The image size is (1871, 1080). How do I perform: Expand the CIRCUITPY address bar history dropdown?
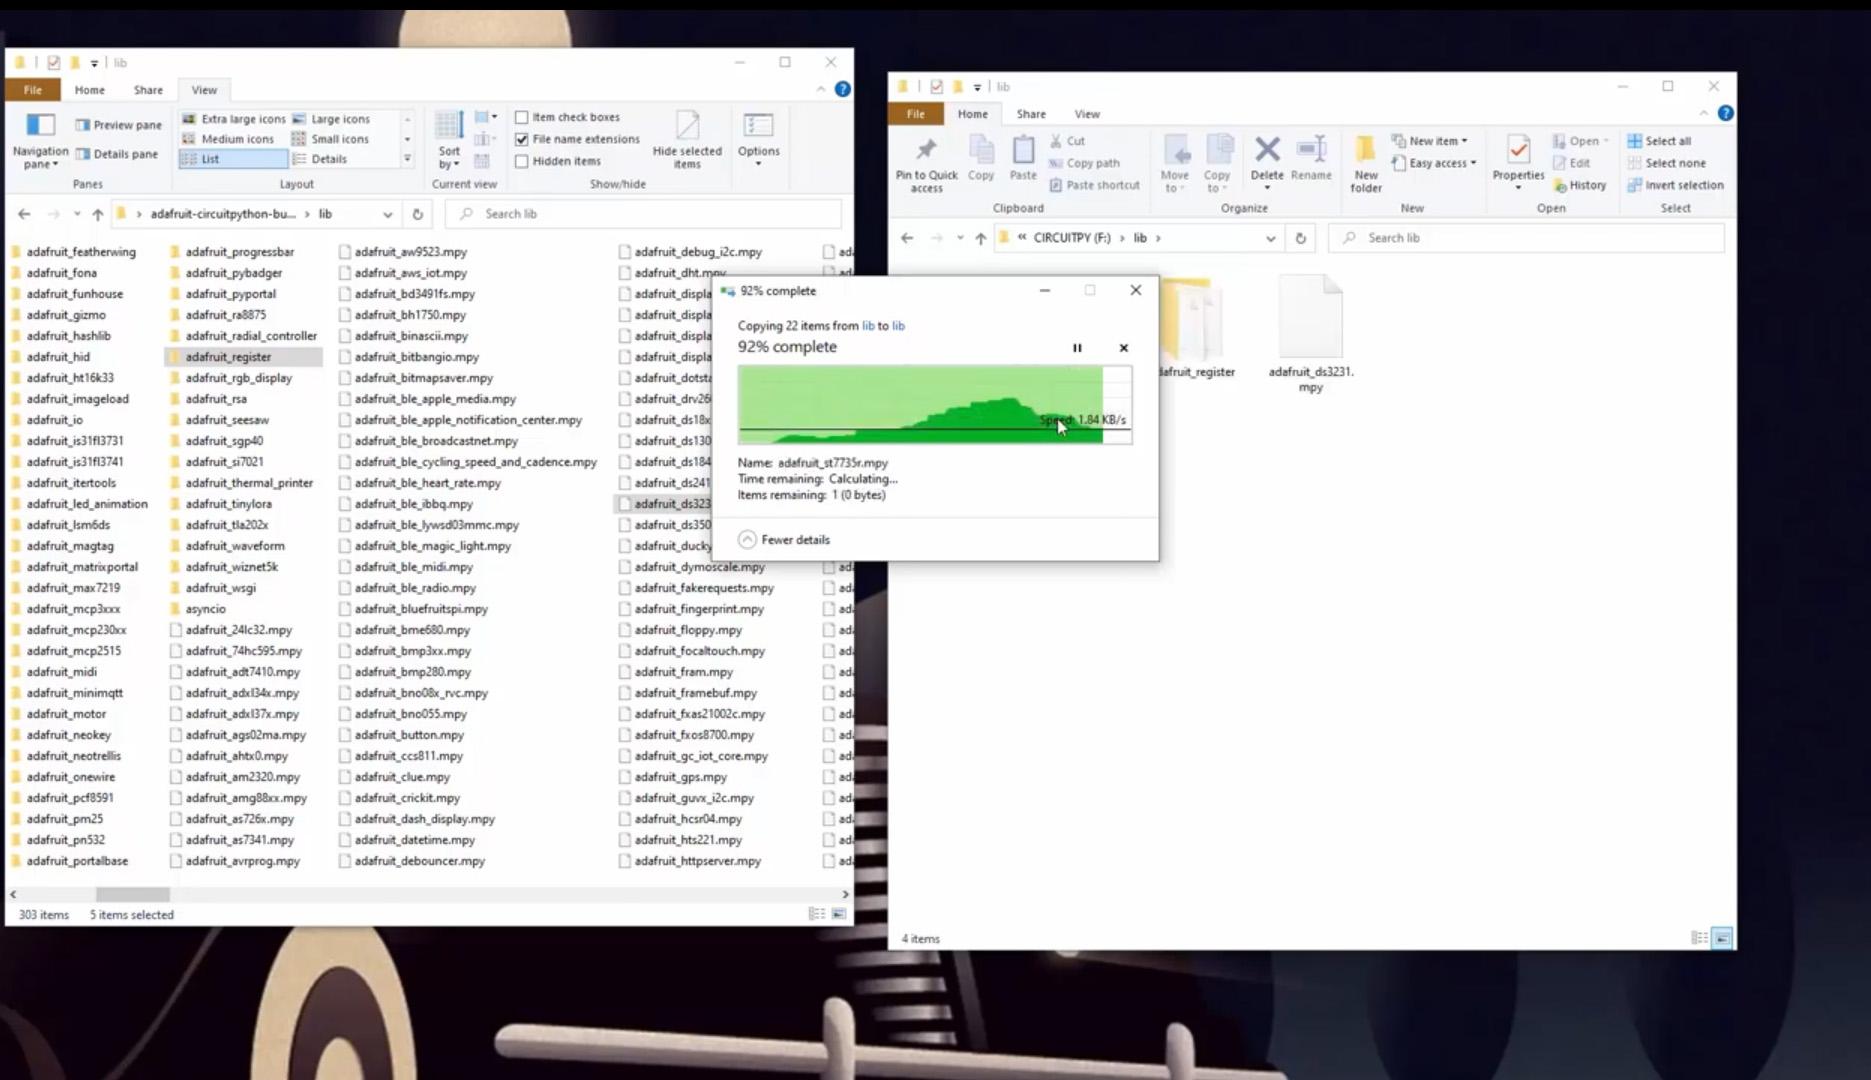pyautogui.click(x=1270, y=238)
